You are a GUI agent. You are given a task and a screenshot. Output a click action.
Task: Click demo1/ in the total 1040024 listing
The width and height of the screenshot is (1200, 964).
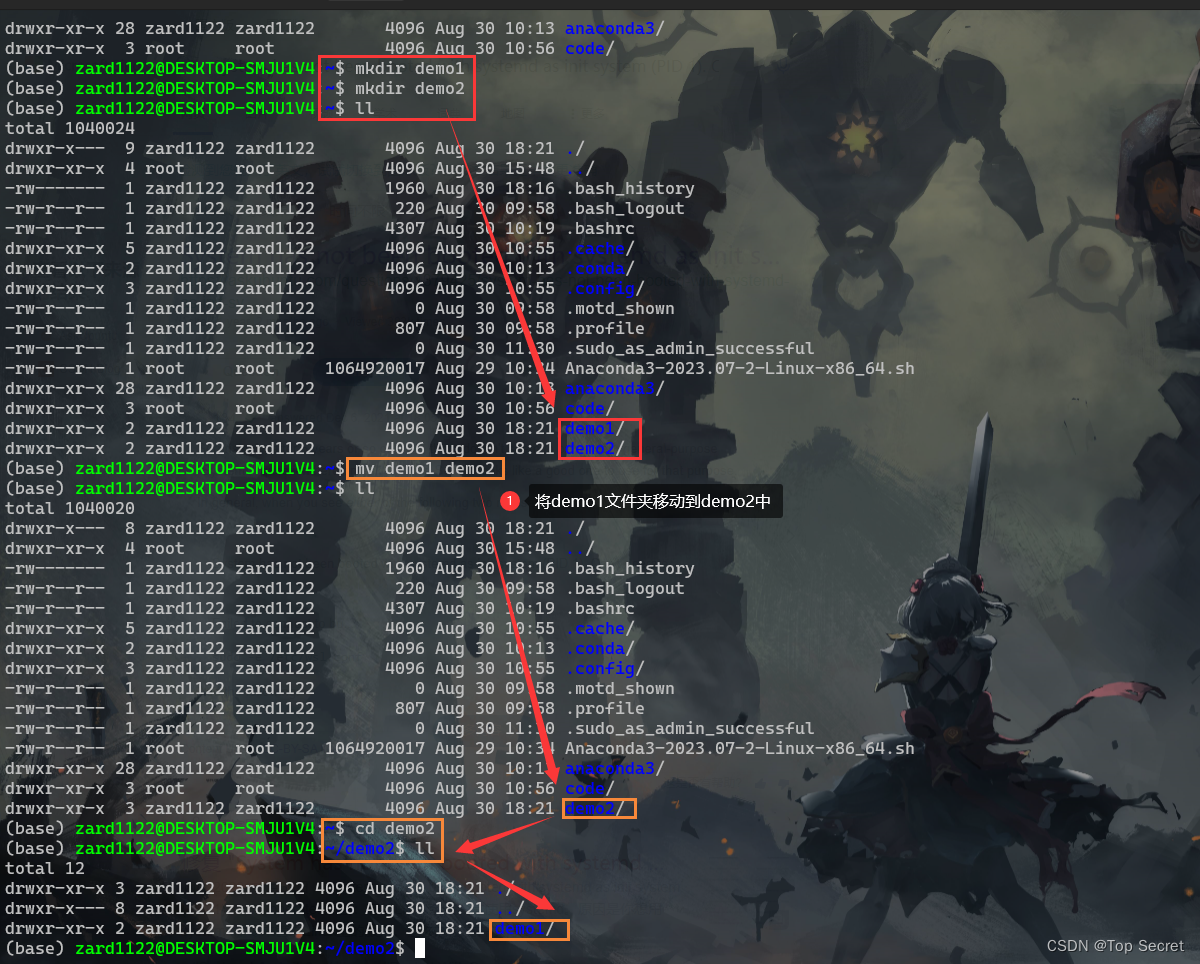tap(595, 428)
